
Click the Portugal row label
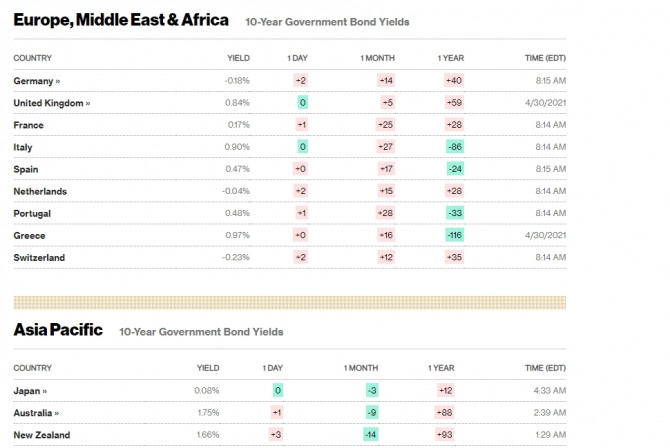(x=32, y=213)
